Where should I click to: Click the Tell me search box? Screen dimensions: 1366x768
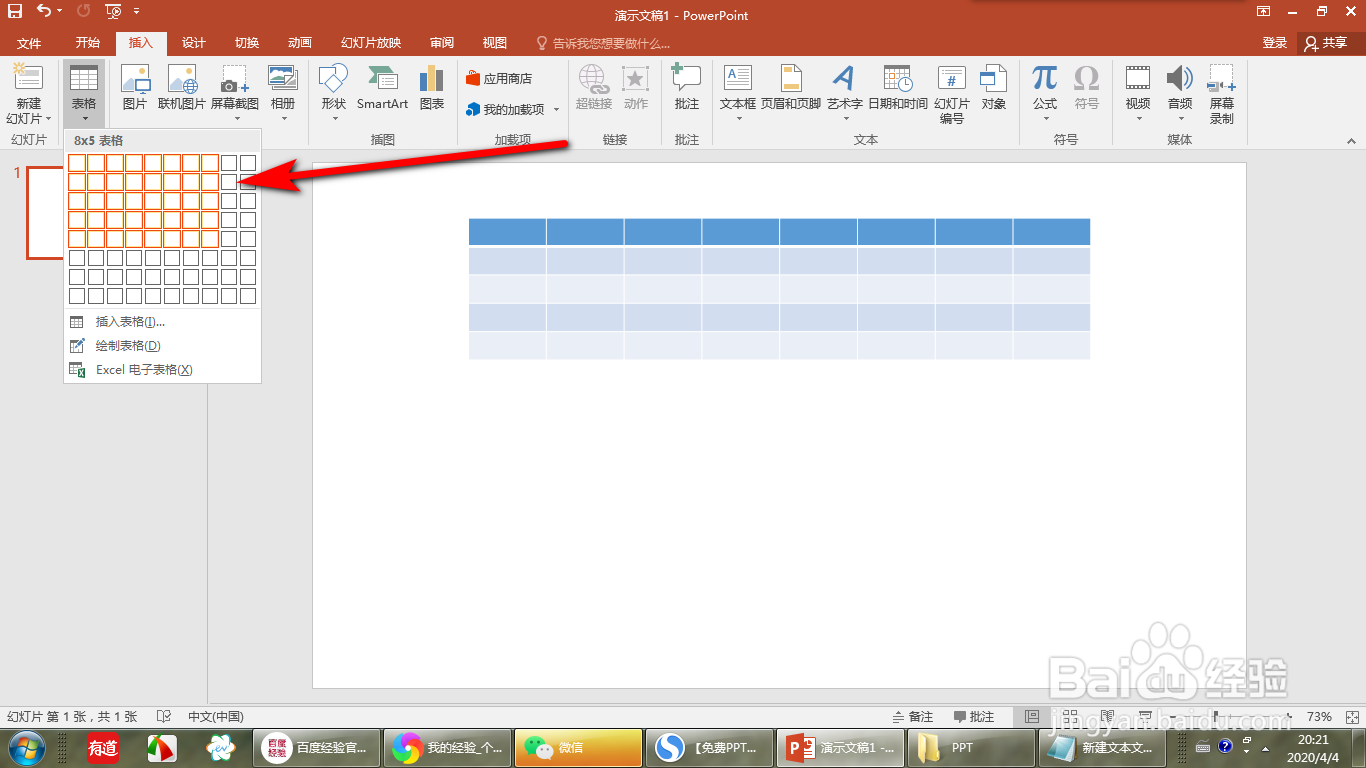click(x=604, y=43)
